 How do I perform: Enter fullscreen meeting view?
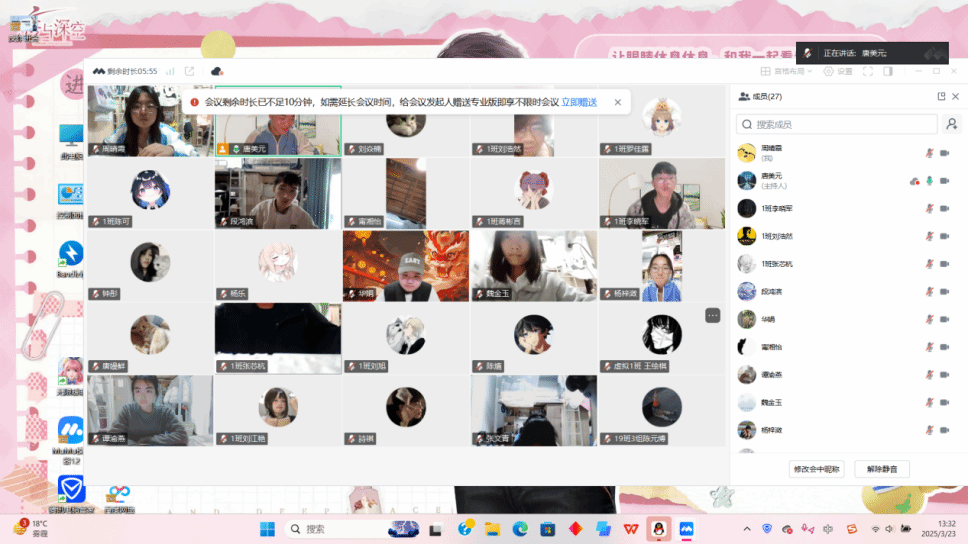[x=868, y=72]
